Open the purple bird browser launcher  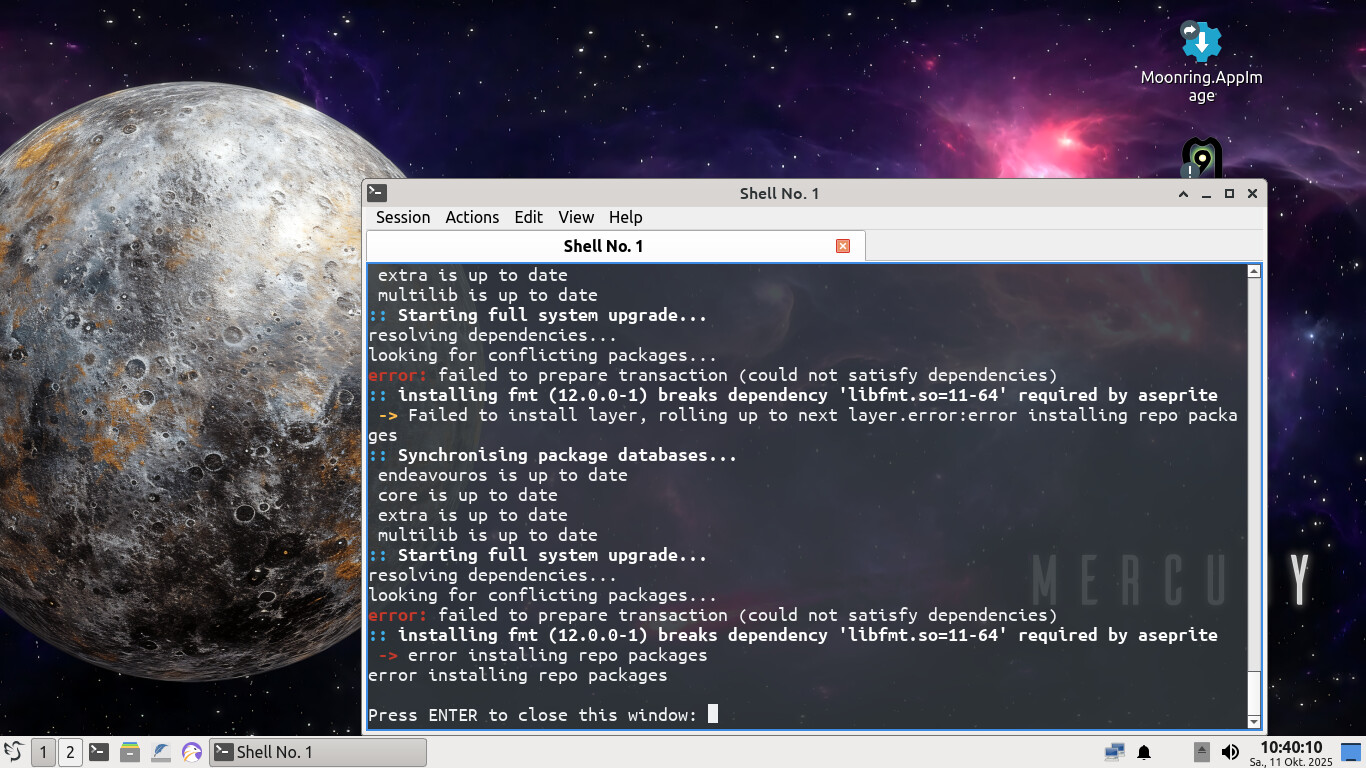click(x=192, y=752)
